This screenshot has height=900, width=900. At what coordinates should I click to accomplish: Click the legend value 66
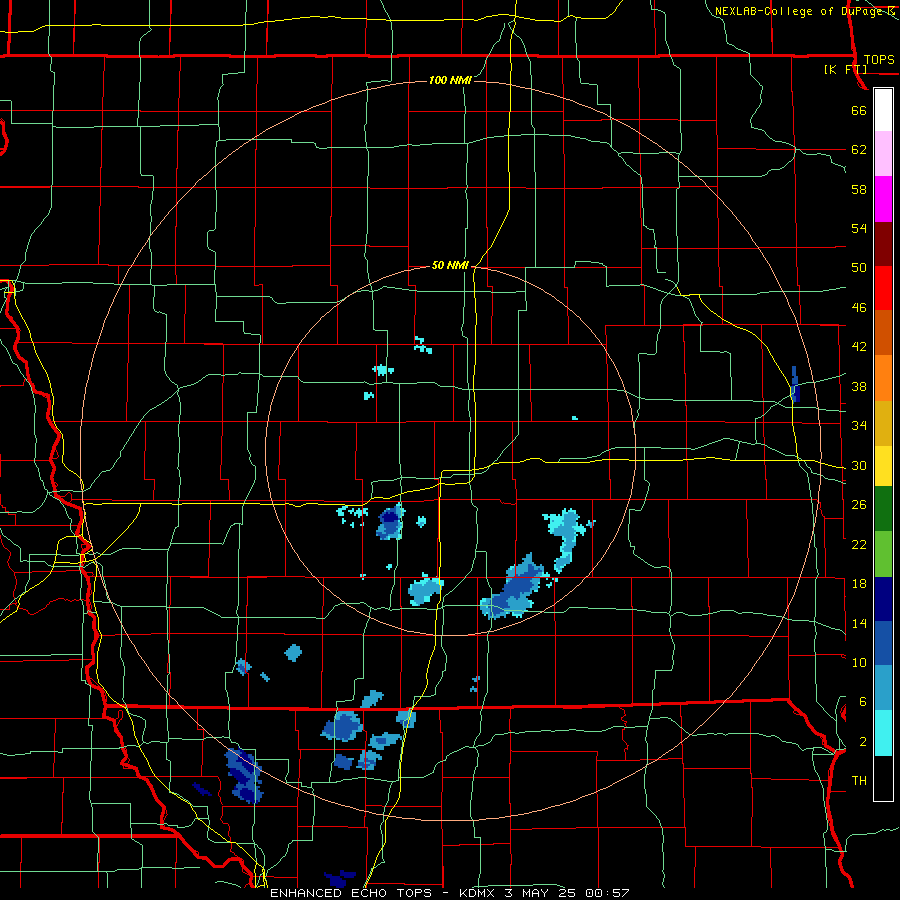coord(859,110)
